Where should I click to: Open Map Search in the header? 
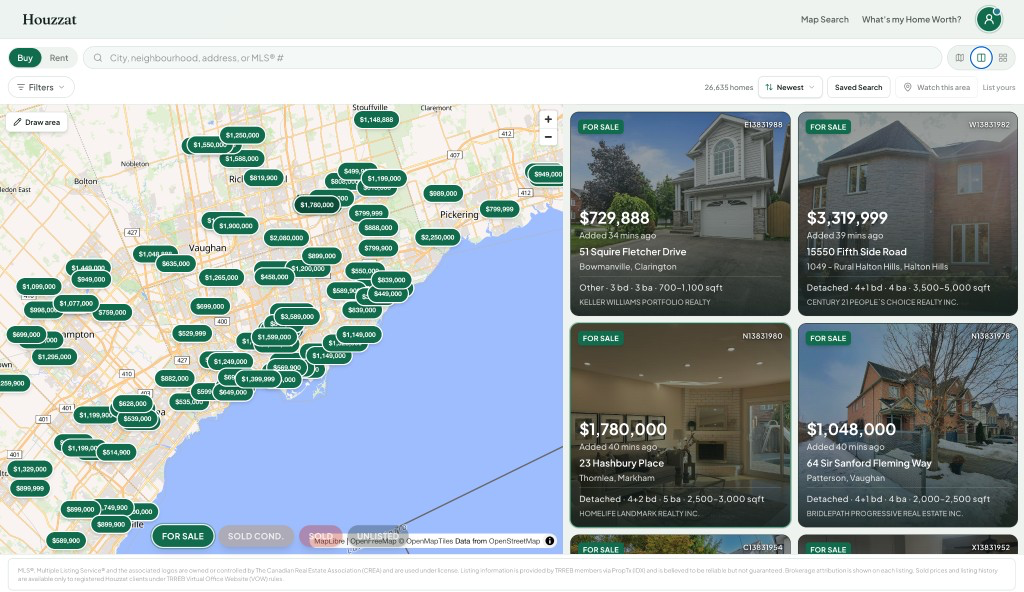tap(824, 20)
